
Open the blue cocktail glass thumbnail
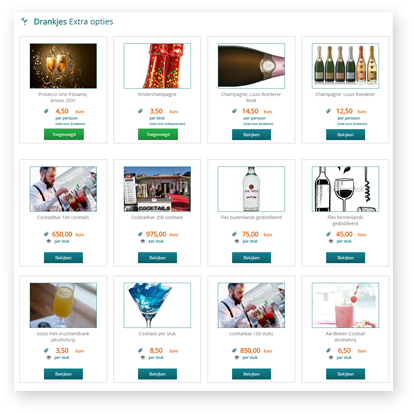pos(157,305)
